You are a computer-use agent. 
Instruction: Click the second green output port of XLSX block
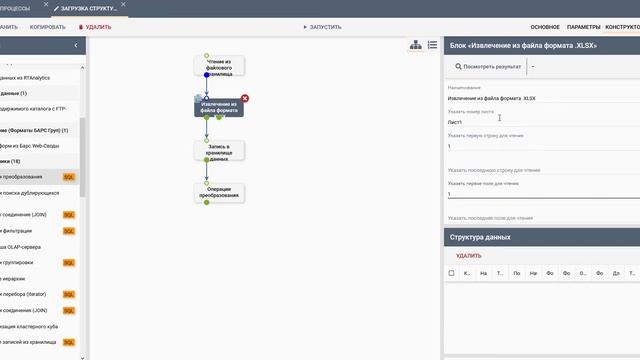pyautogui.click(x=219, y=118)
